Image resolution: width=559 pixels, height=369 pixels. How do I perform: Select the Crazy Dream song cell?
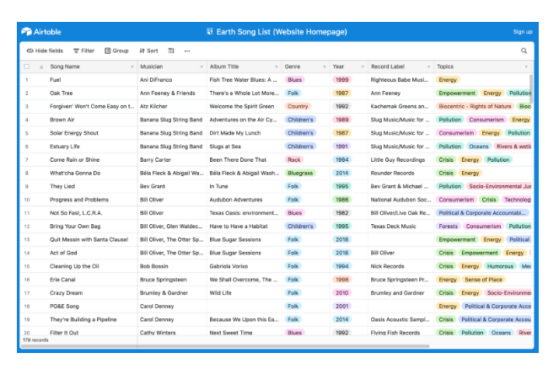tap(92, 293)
